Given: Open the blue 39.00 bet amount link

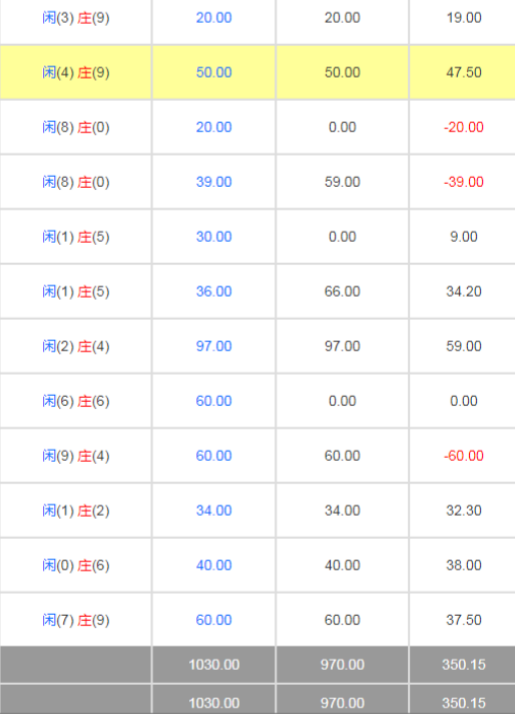Looking at the screenshot, I should 214,182.
